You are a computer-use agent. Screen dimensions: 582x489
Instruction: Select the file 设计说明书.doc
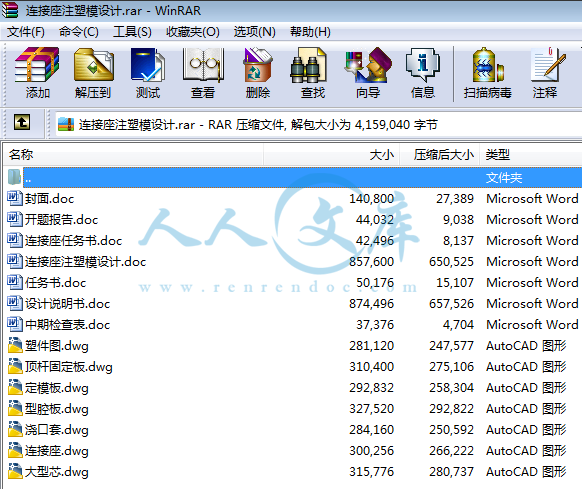pyautogui.click(x=68, y=304)
